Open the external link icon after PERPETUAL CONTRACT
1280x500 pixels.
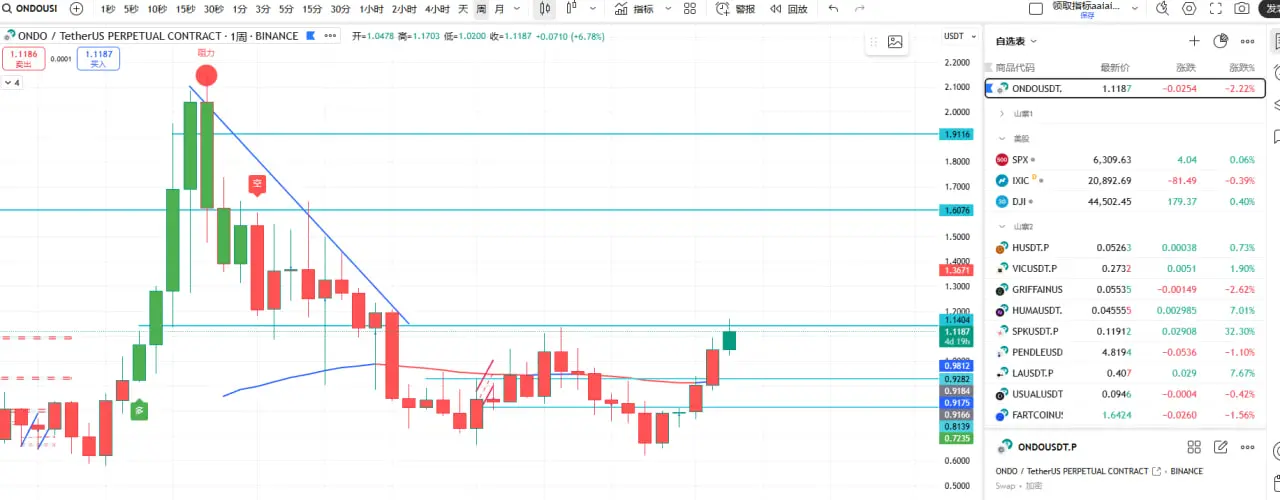[x=1157, y=471]
